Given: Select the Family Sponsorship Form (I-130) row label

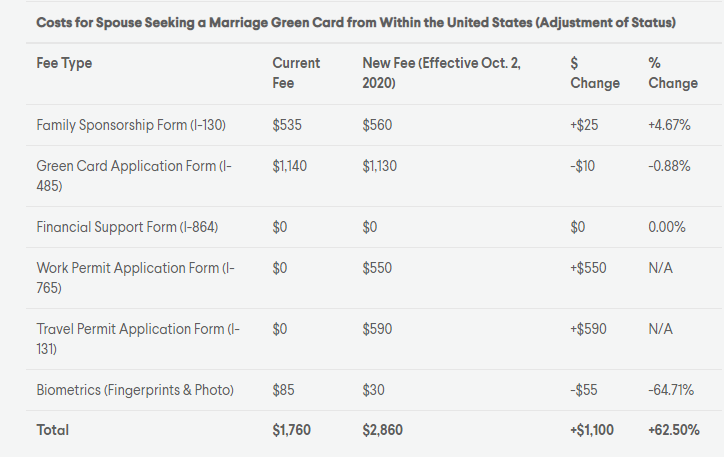Looking at the screenshot, I should [x=131, y=125].
